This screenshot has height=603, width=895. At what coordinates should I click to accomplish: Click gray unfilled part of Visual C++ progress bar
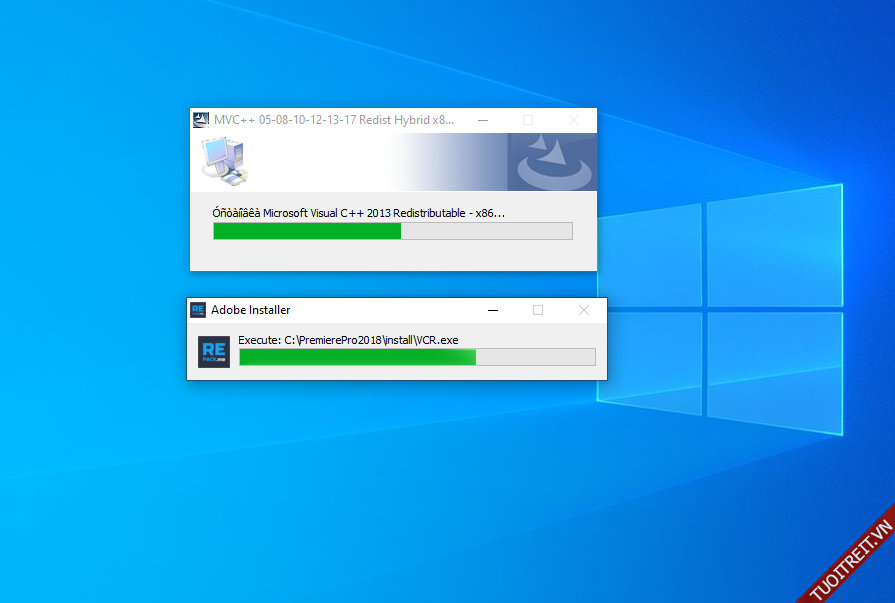click(487, 231)
